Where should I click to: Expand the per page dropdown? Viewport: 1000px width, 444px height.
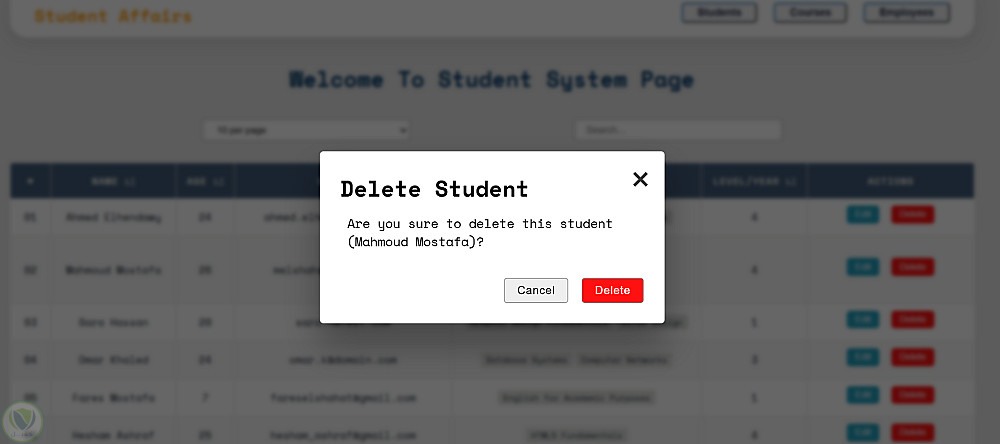click(x=306, y=130)
